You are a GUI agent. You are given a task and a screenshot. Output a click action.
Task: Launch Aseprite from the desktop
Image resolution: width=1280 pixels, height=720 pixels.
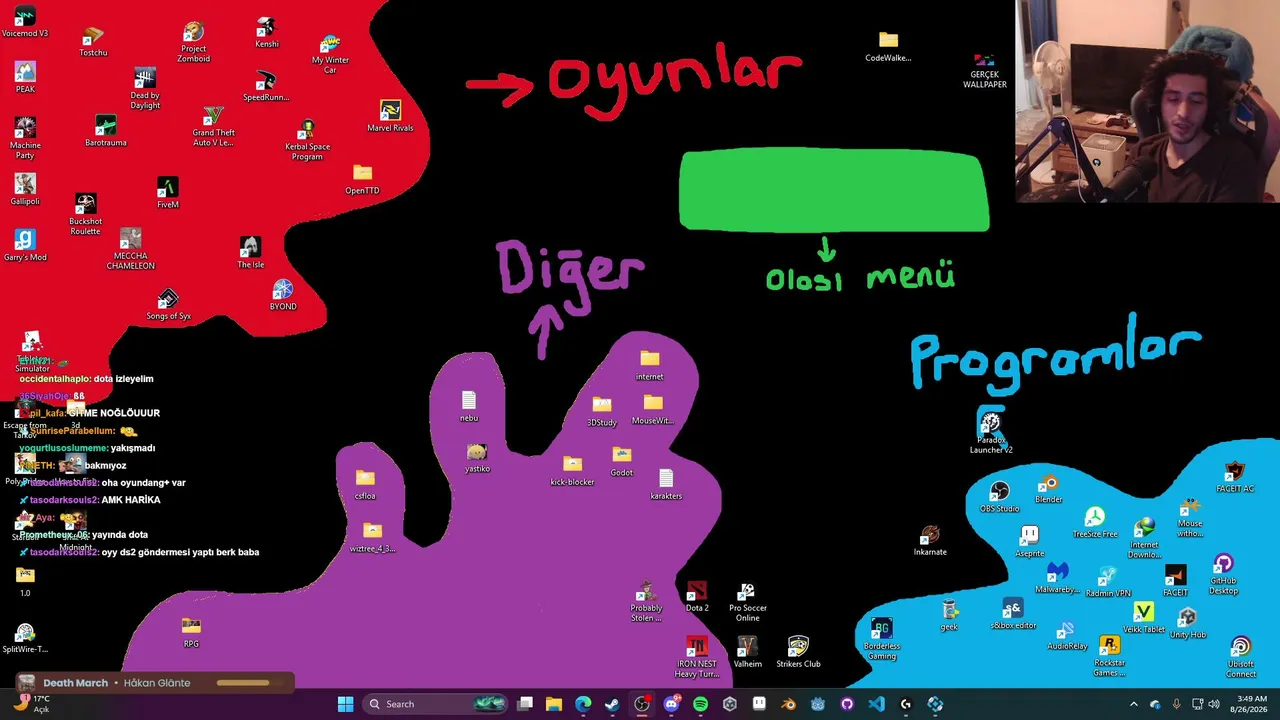click(x=1029, y=541)
